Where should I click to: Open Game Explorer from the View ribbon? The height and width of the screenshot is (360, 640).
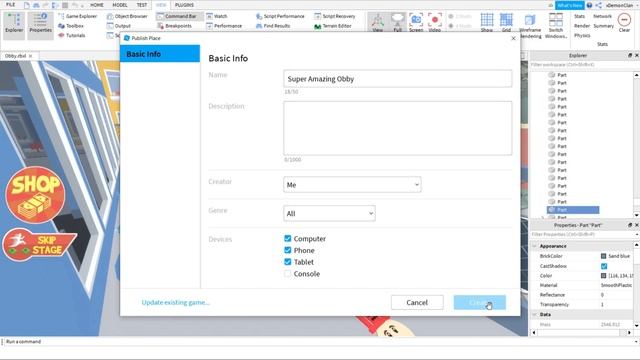(x=78, y=16)
